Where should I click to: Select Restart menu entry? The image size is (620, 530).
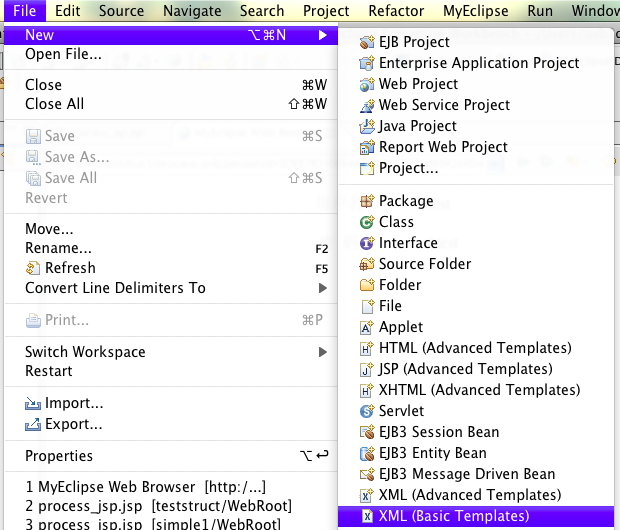coord(171,371)
